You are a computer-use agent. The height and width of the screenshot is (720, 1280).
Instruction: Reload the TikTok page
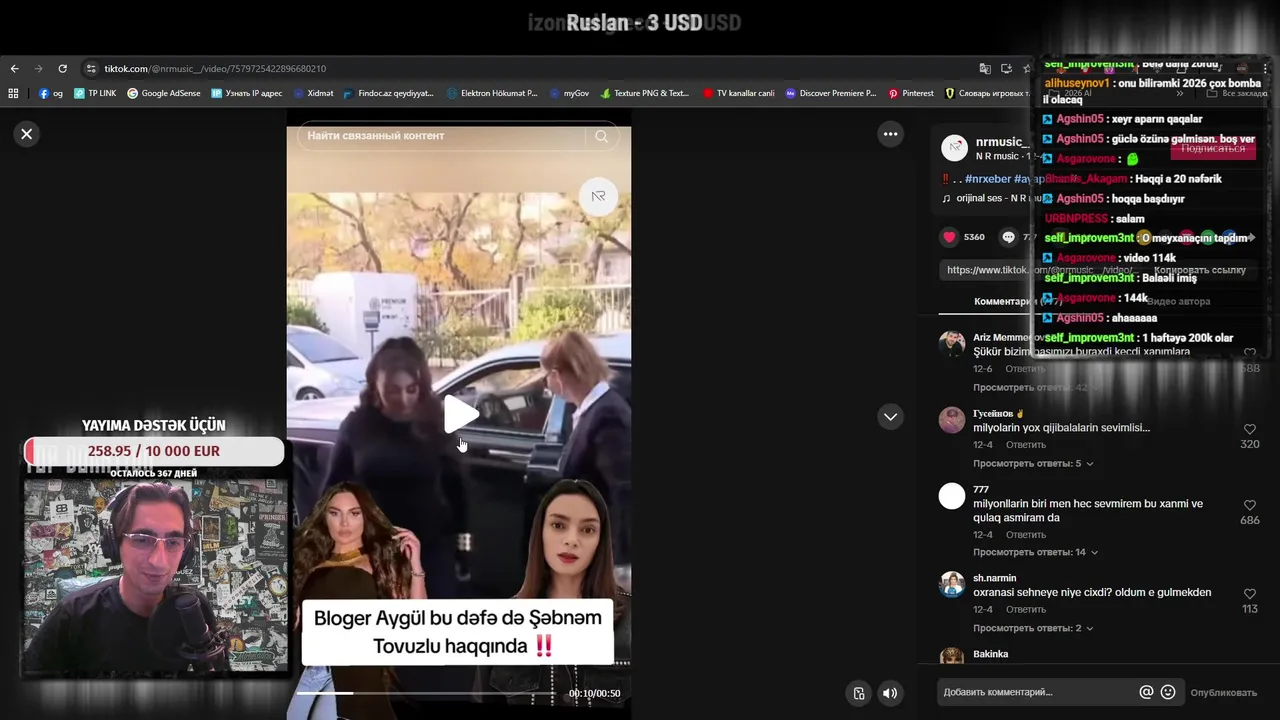62,69
